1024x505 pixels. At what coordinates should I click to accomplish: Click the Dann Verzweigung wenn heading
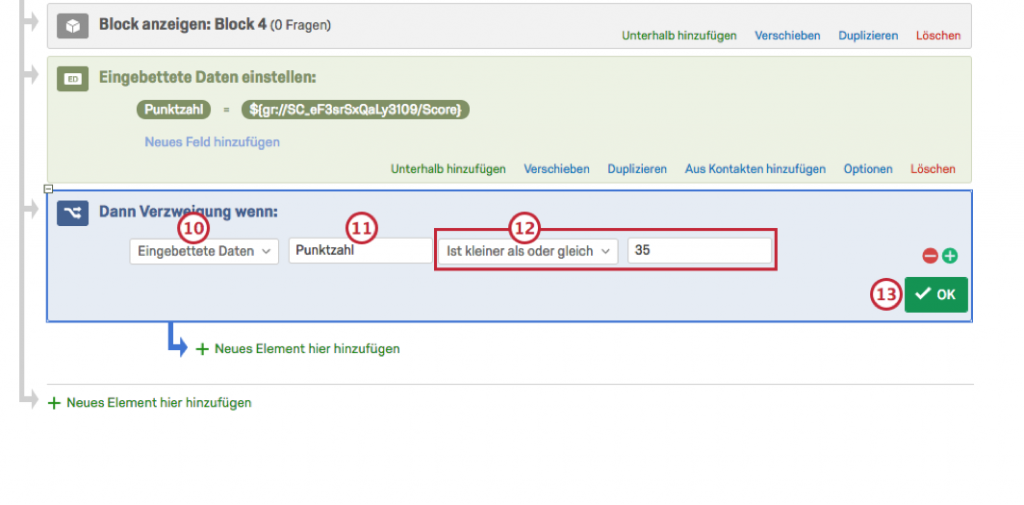pos(188,212)
